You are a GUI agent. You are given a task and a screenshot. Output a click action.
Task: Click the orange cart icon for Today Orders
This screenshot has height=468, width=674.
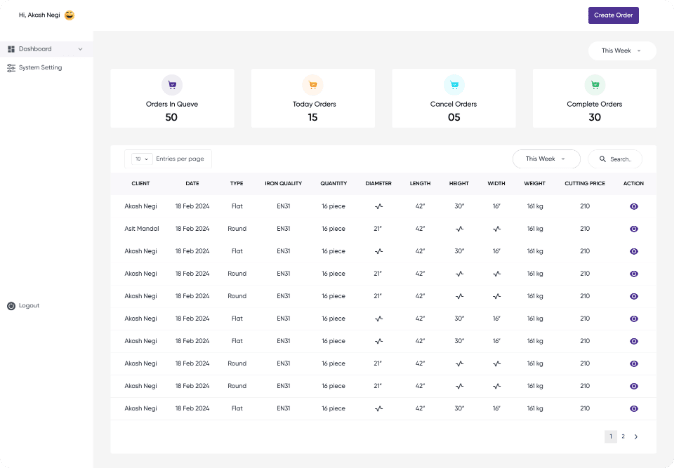[313, 85]
